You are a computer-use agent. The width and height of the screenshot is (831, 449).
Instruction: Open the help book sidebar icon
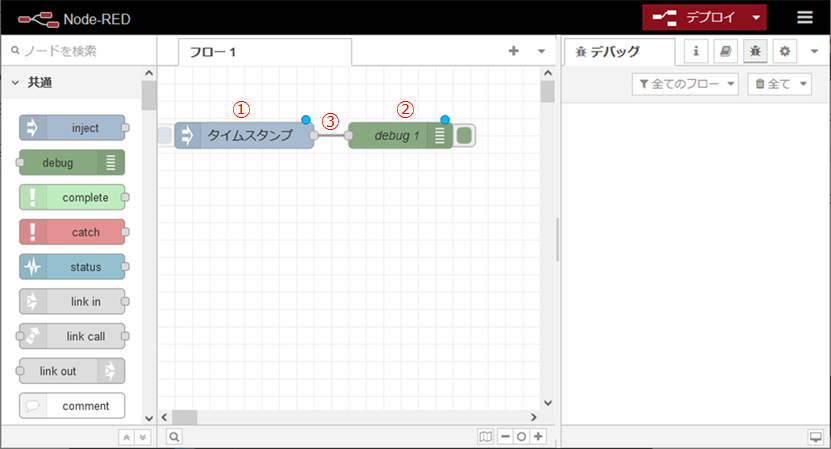click(x=726, y=51)
